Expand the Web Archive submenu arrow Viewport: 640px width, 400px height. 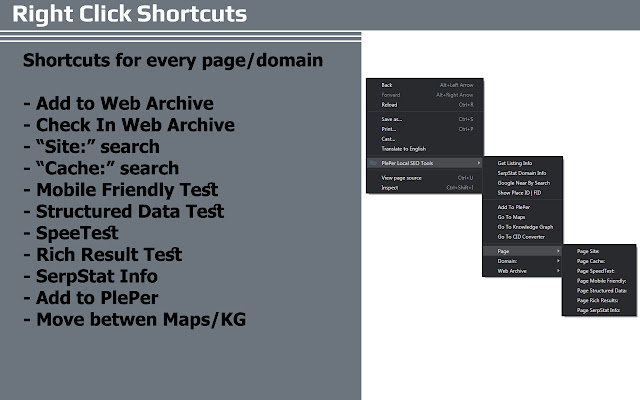558,271
